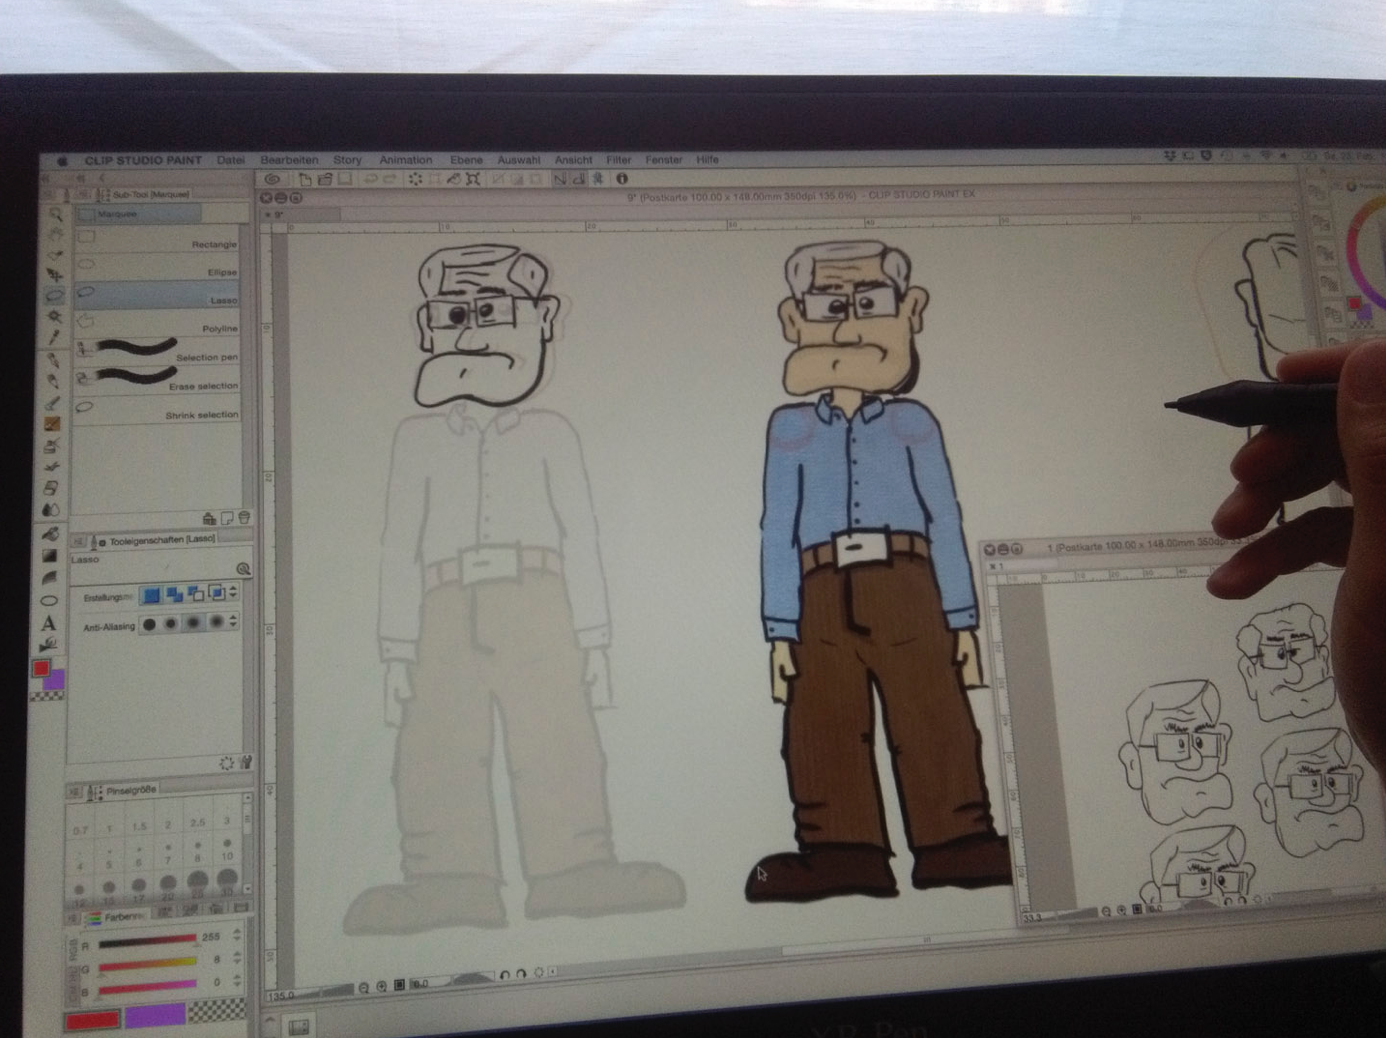Choose the strongest Anti-Aliasing option
This screenshot has height=1038, width=1386.
[x=215, y=623]
